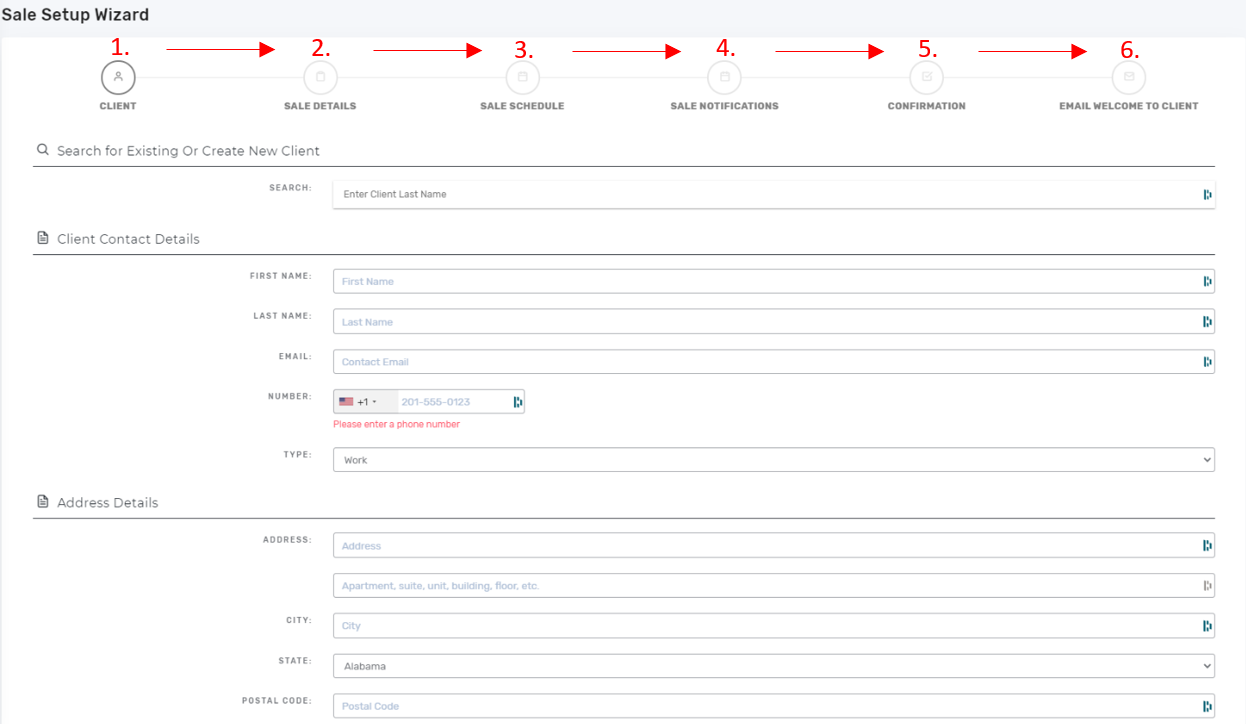Focus the Enter Client Last Name search box
The image size is (1246, 724).
point(774,194)
